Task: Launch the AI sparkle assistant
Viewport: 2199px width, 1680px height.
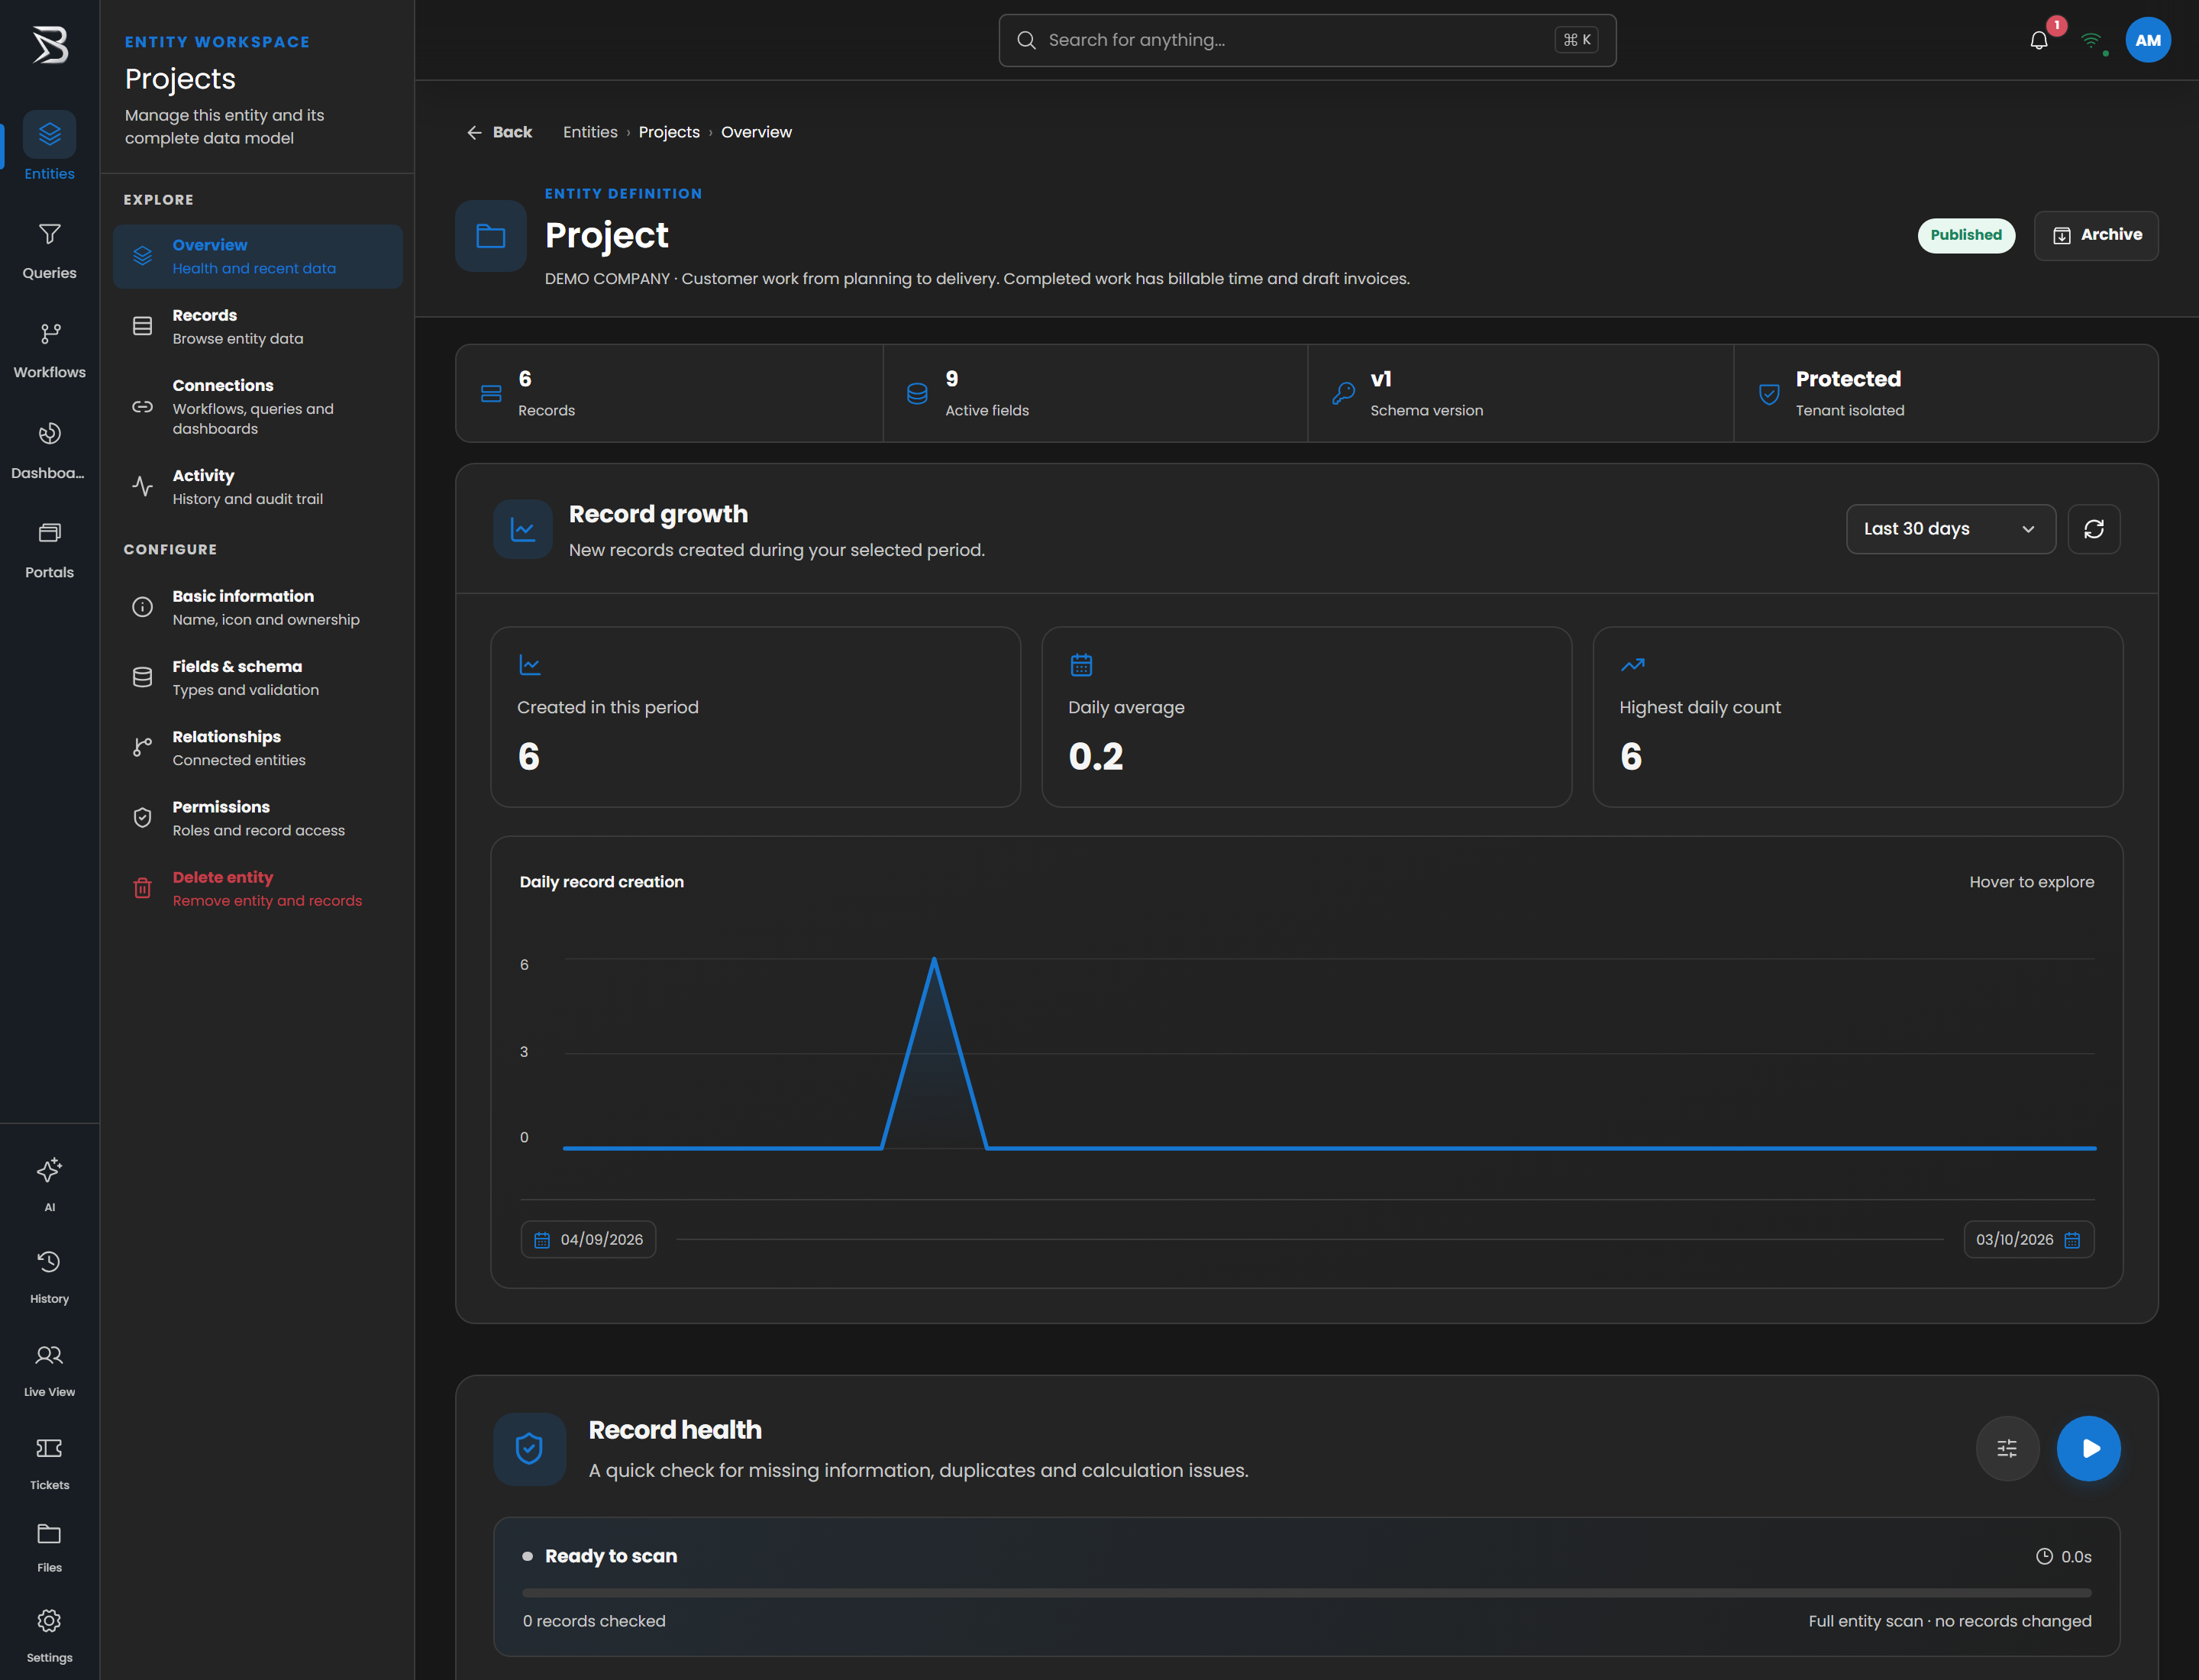Action: coord(49,1169)
